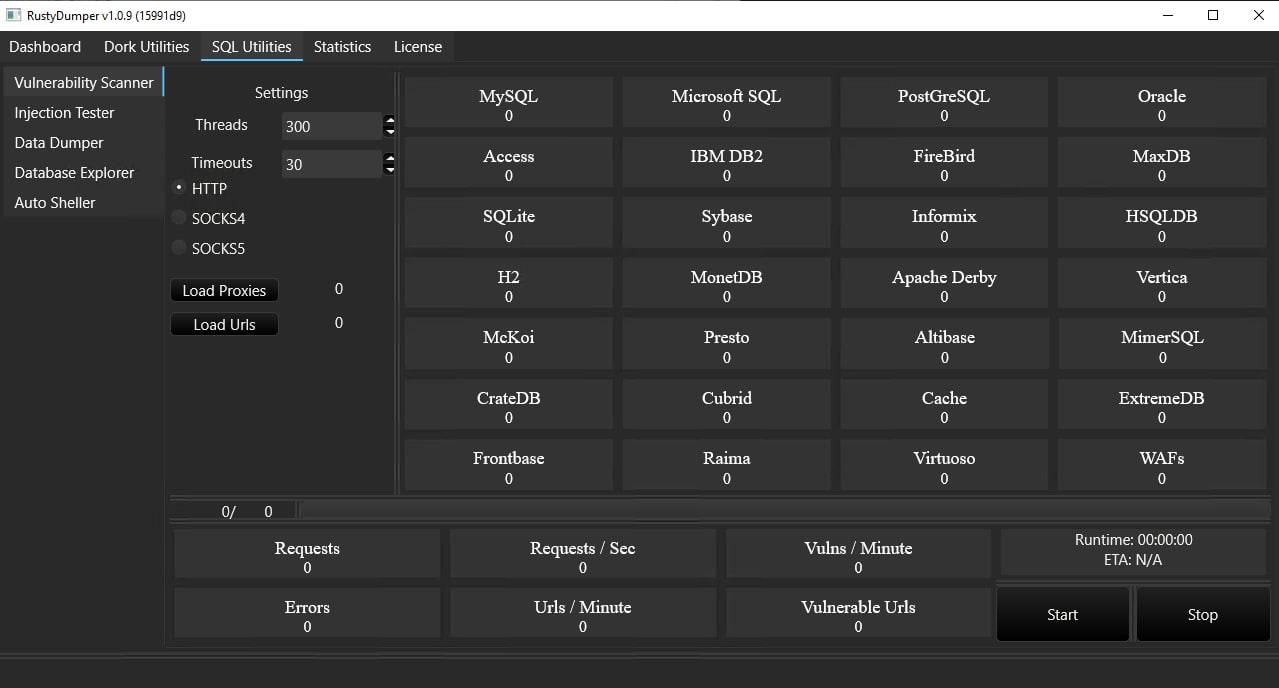Image resolution: width=1279 pixels, height=688 pixels.
Task: Select the SOCKS5 proxy type radio button
Action: [x=179, y=248]
